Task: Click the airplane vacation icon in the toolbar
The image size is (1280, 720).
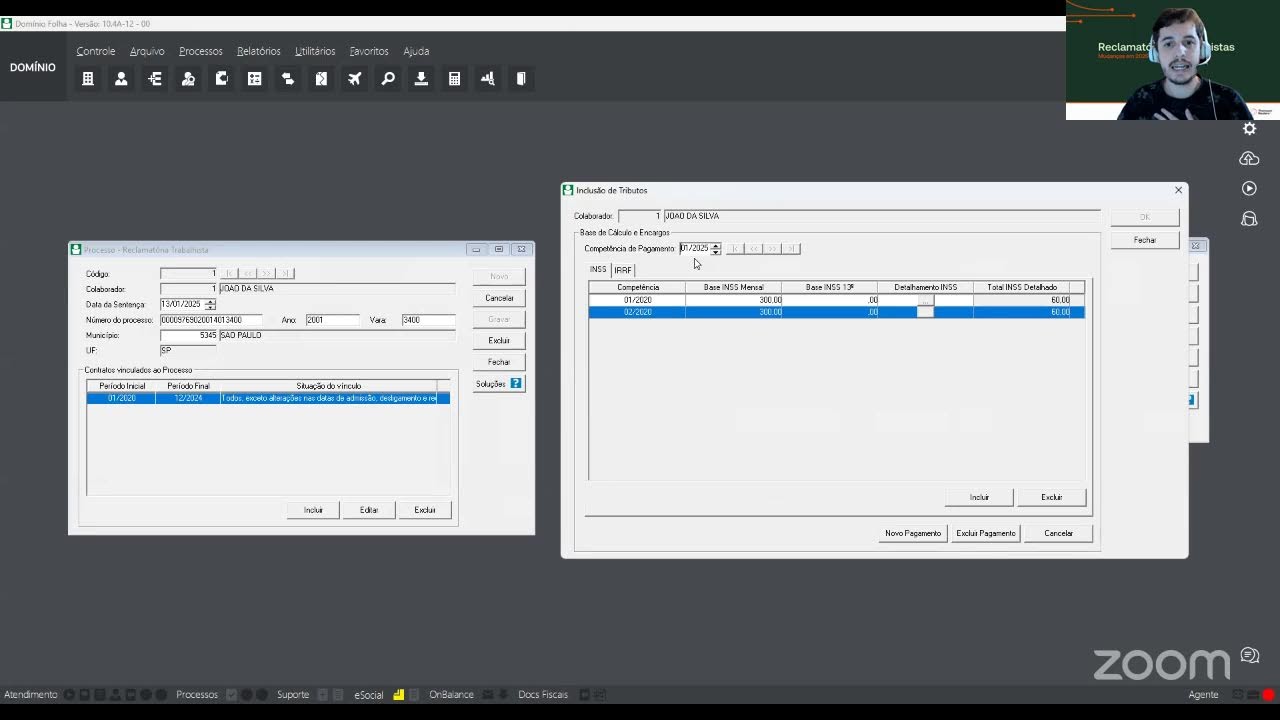Action: (355, 79)
